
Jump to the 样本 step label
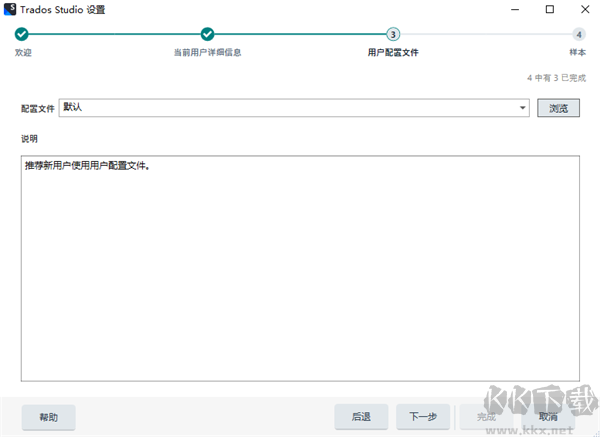pos(577,52)
